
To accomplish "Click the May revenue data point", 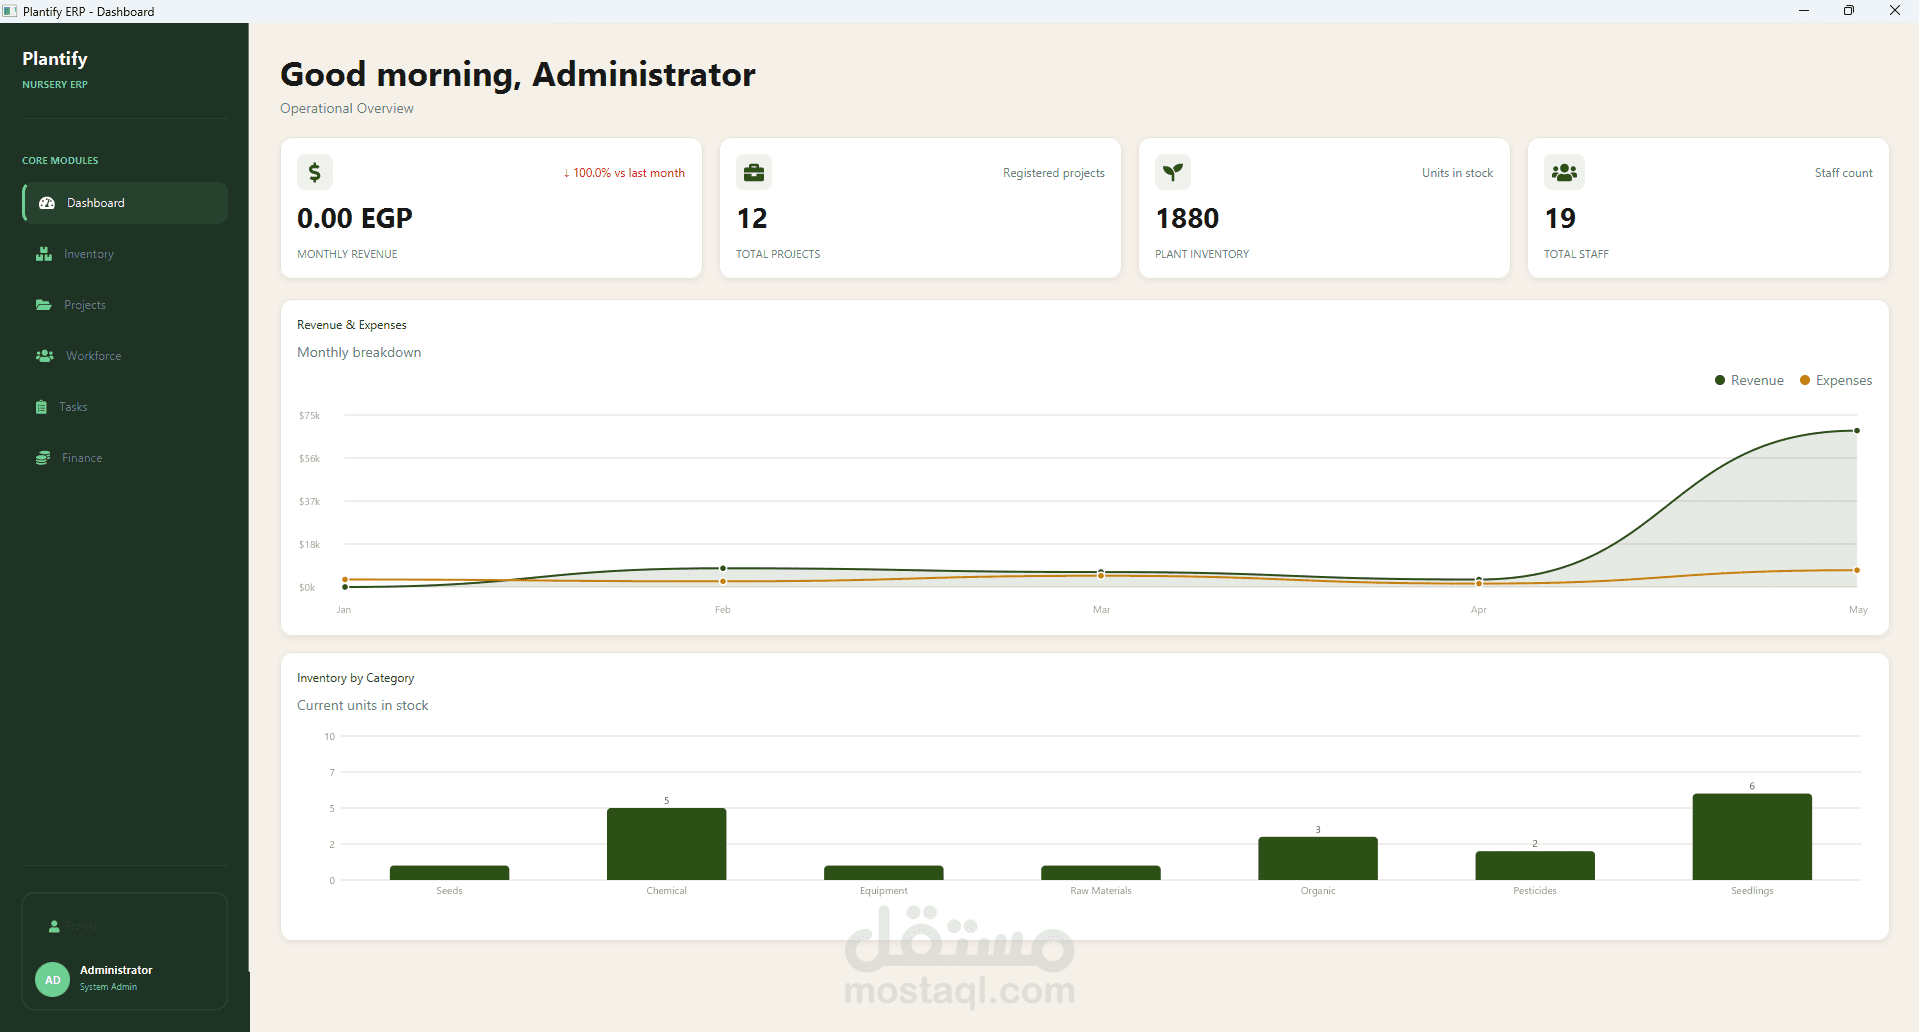I will [x=1857, y=431].
